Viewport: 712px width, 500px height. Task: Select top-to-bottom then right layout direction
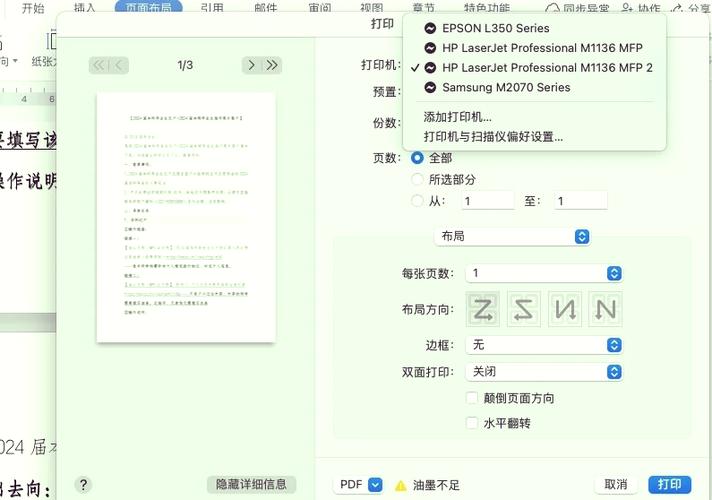[565, 310]
